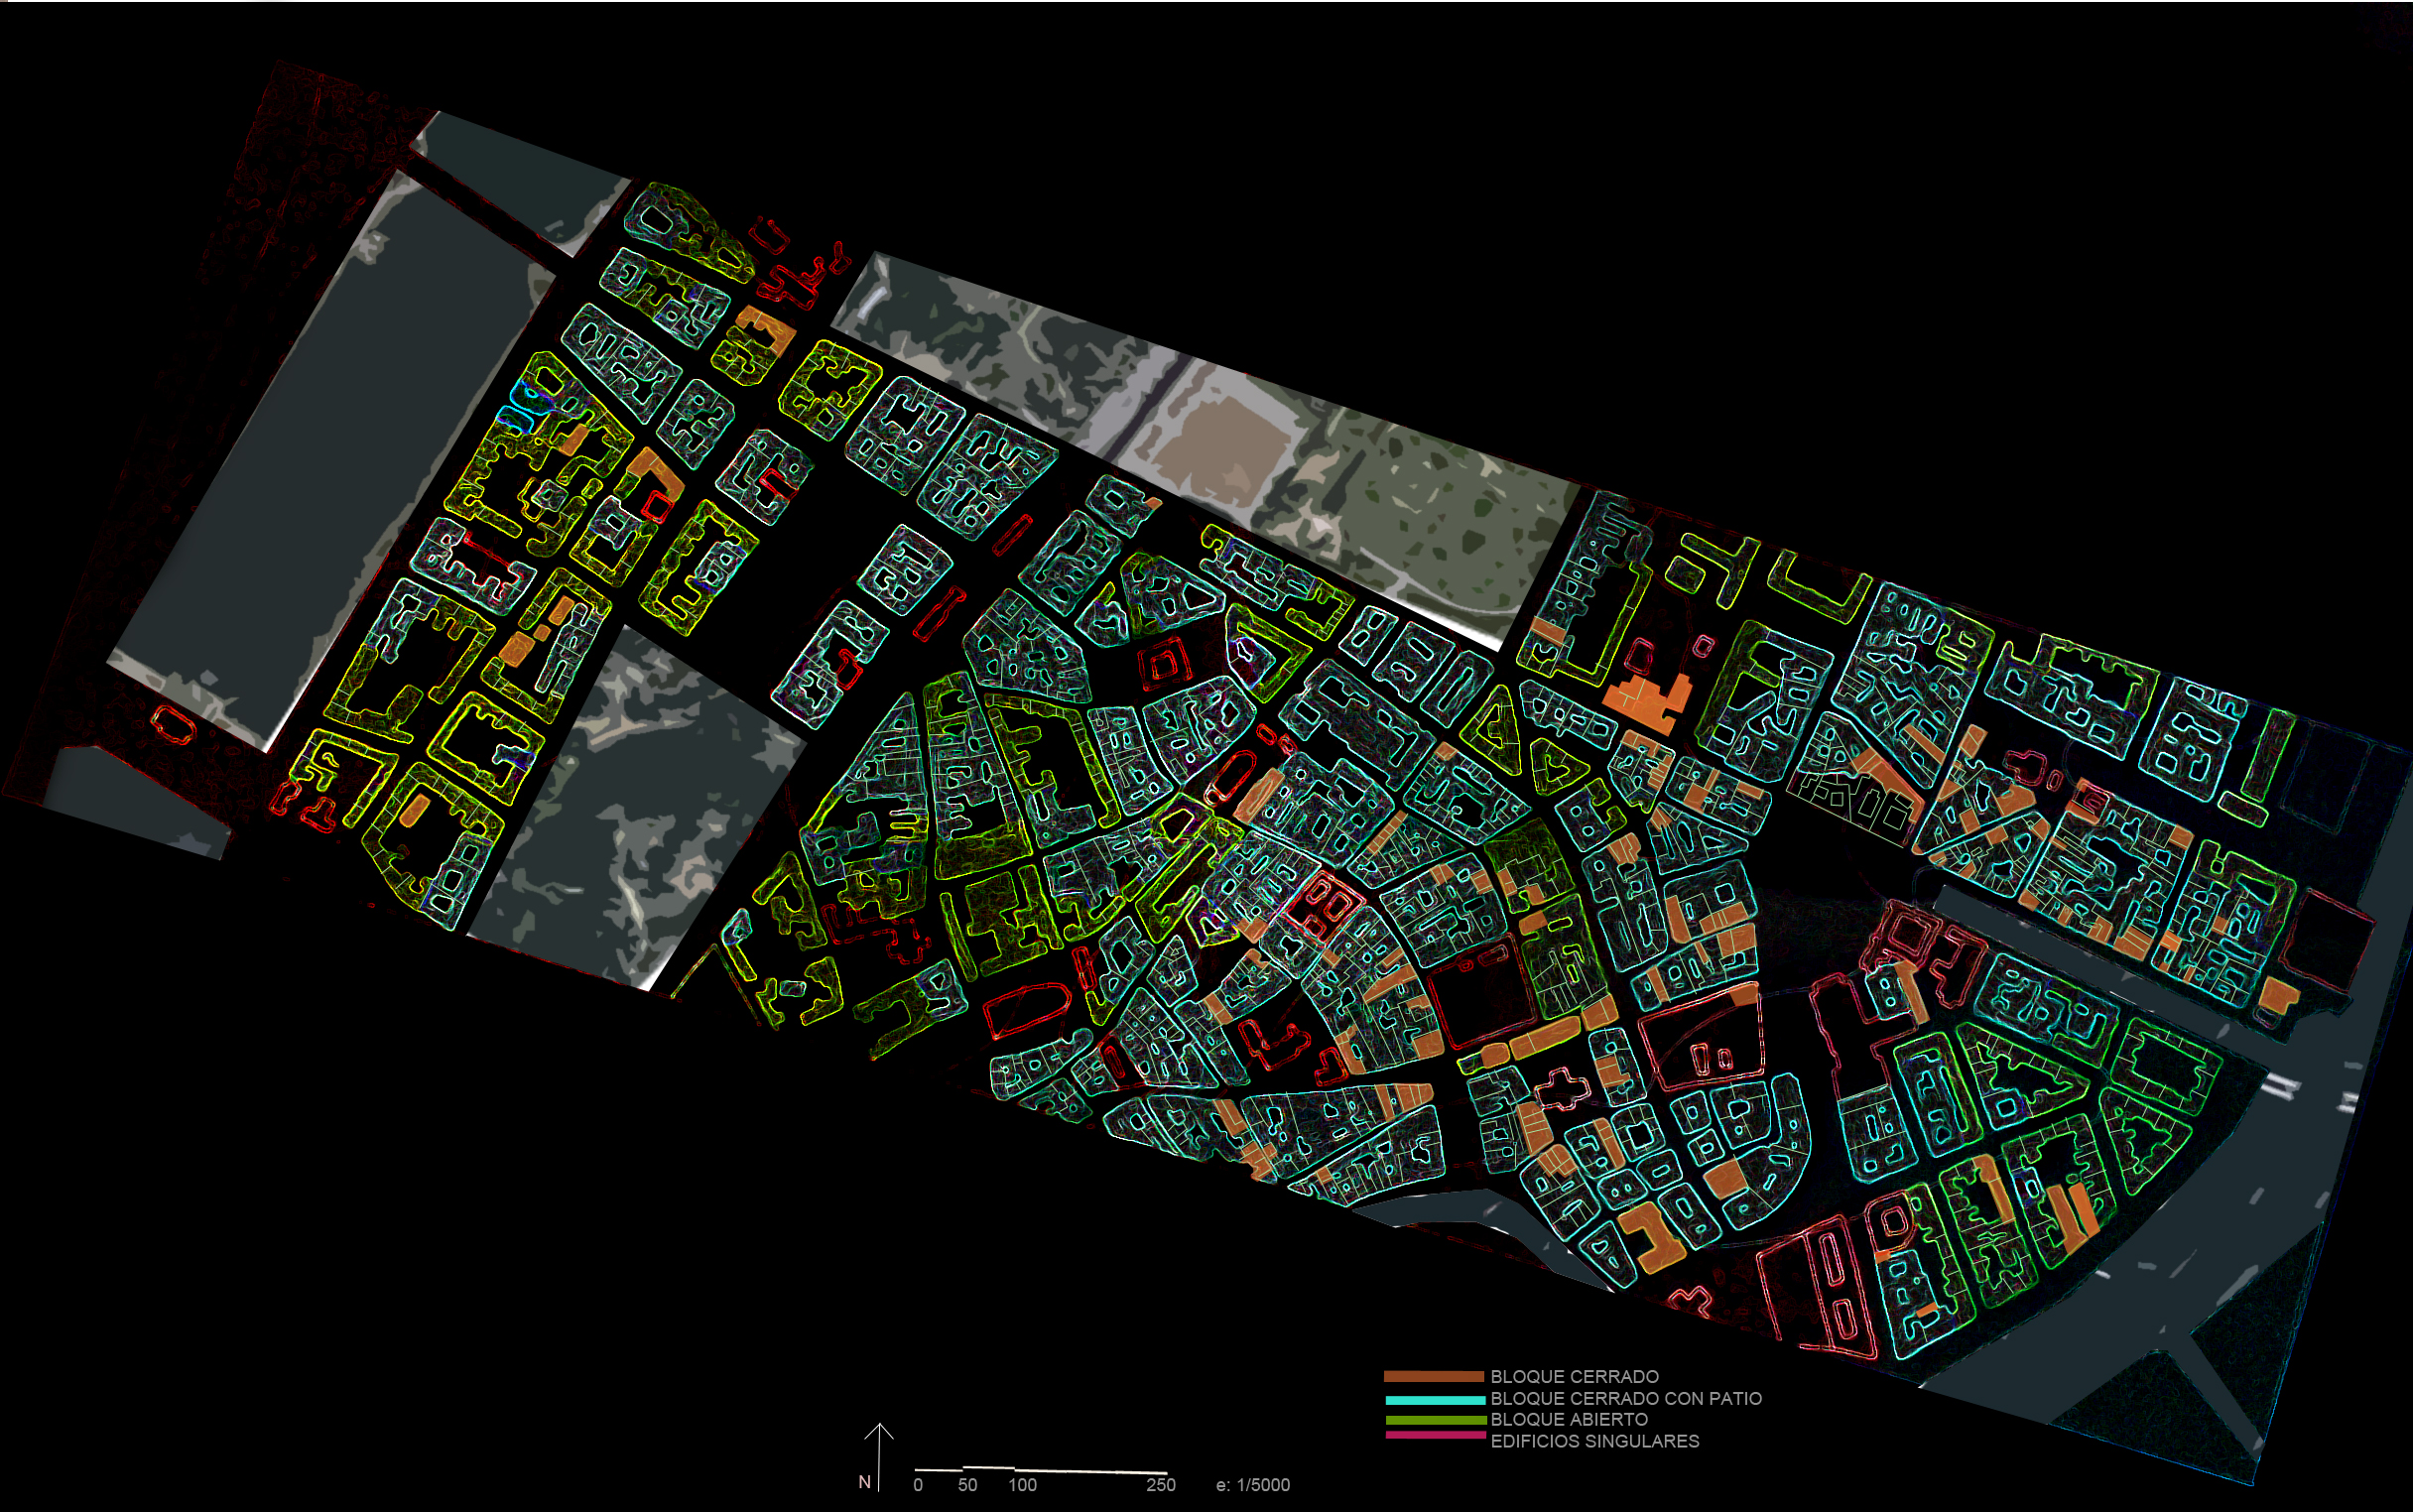Image resolution: width=2413 pixels, height=1512 pixels.
Task: Click the 'BLOQUE ABIERTO' legend label
Action: pos(1569,1420)
